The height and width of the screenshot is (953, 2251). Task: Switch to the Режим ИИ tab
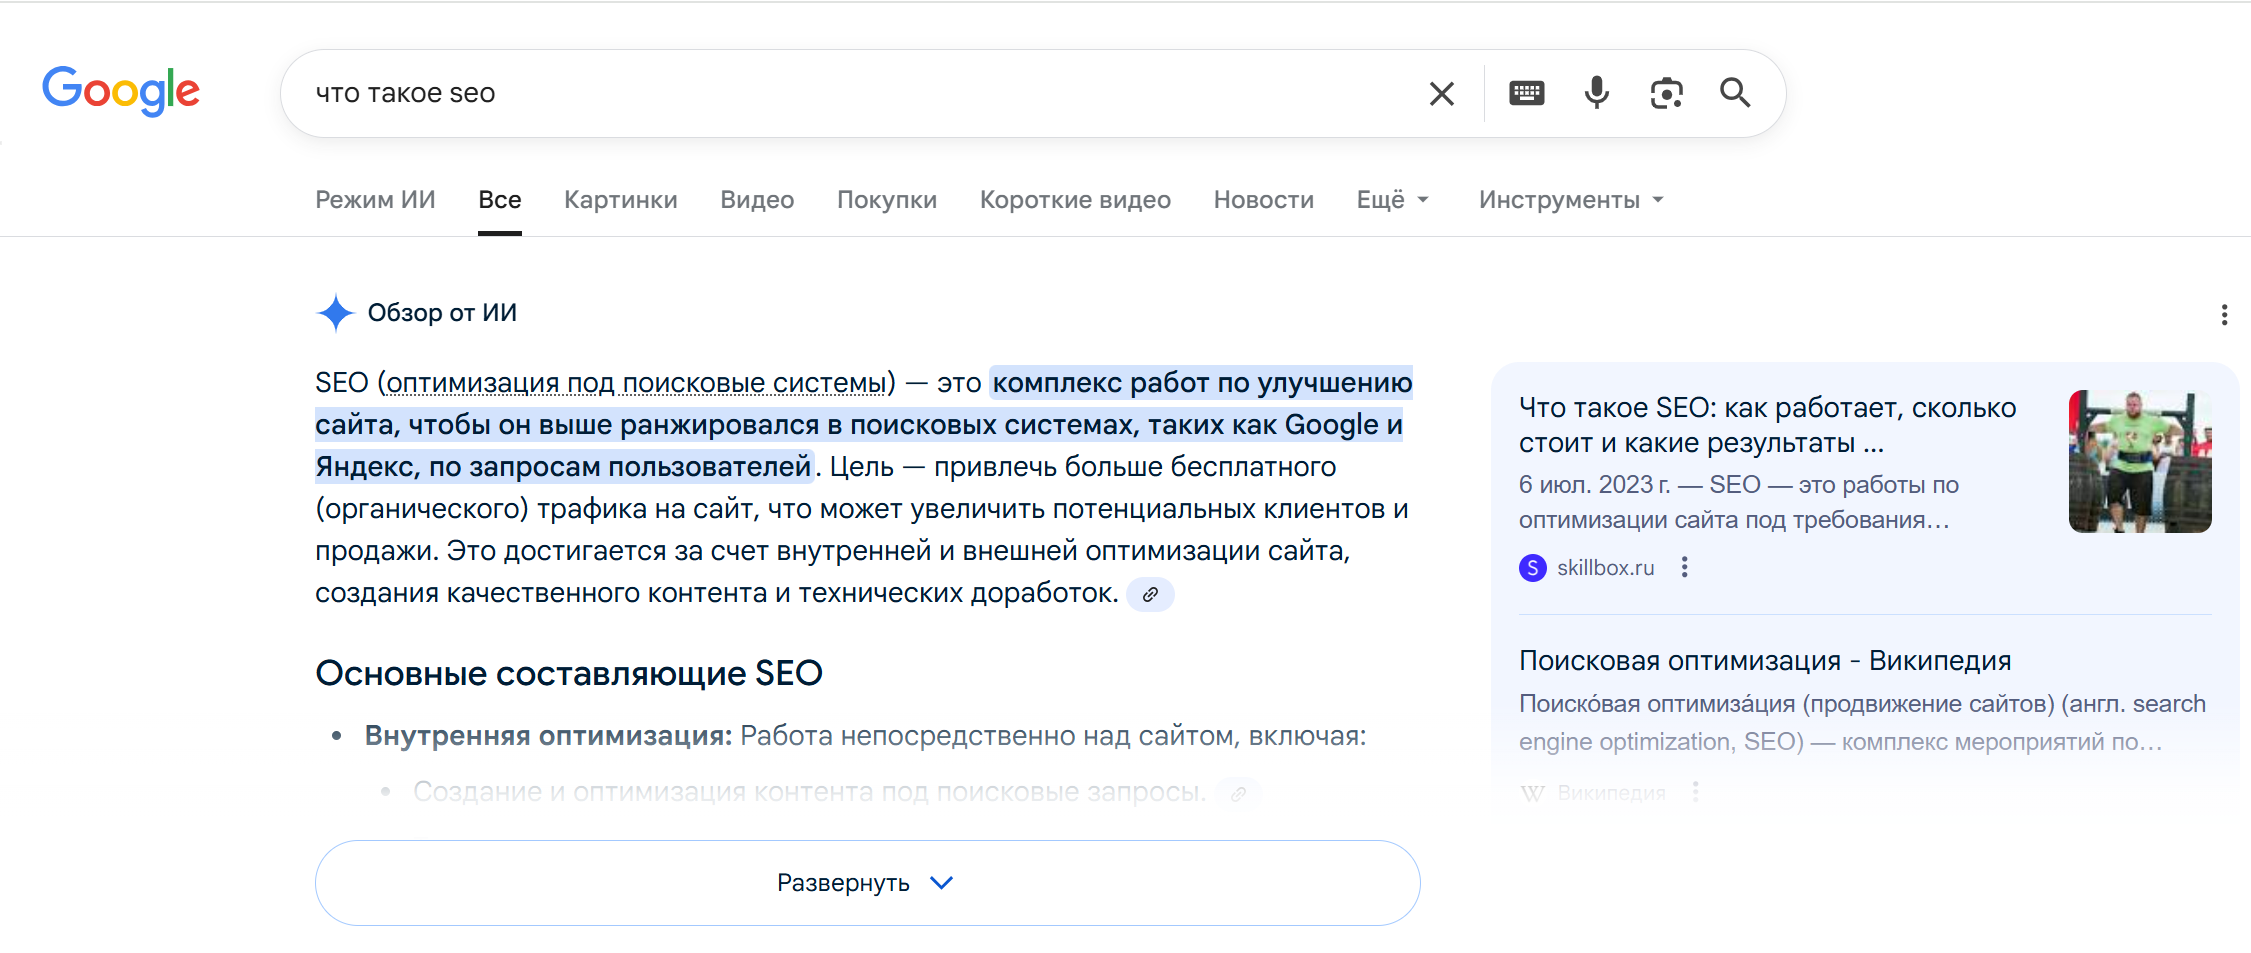[375, 200]
